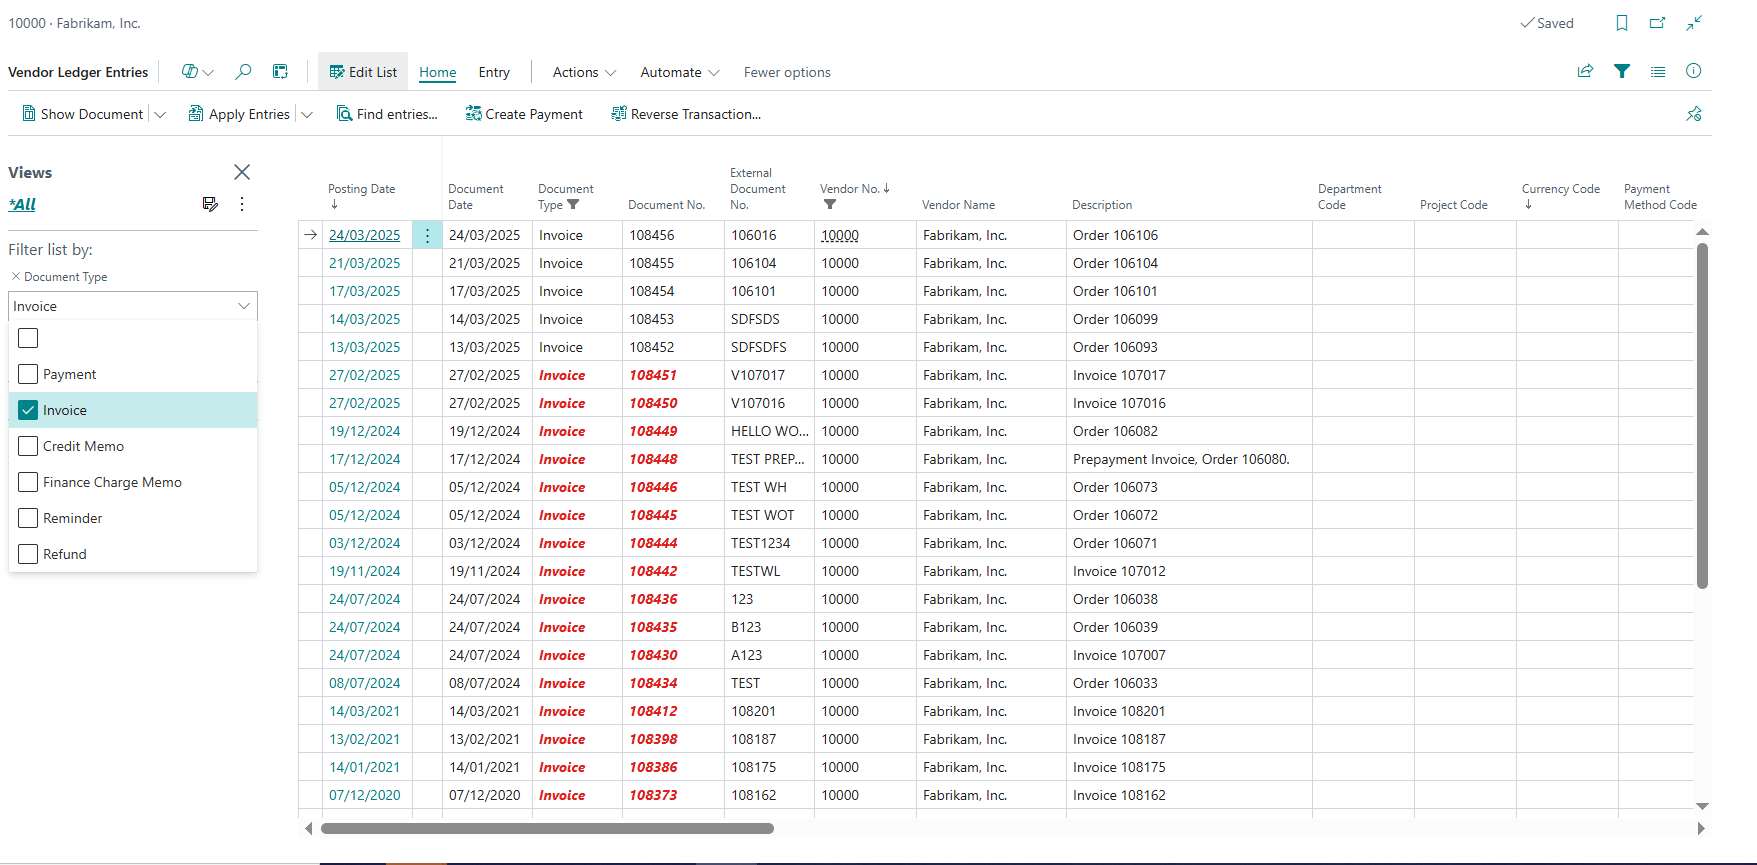
Task: Click the share icon
Action: (1585, 71)
